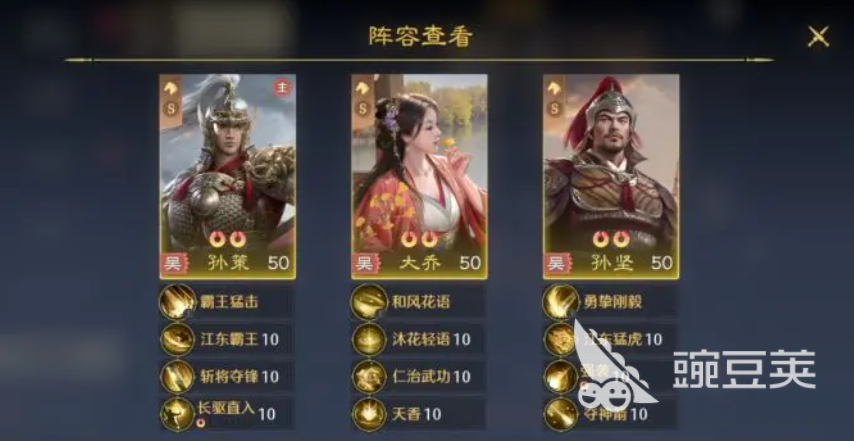Tap the 霸王猛击 skill icon

[178, 302]
